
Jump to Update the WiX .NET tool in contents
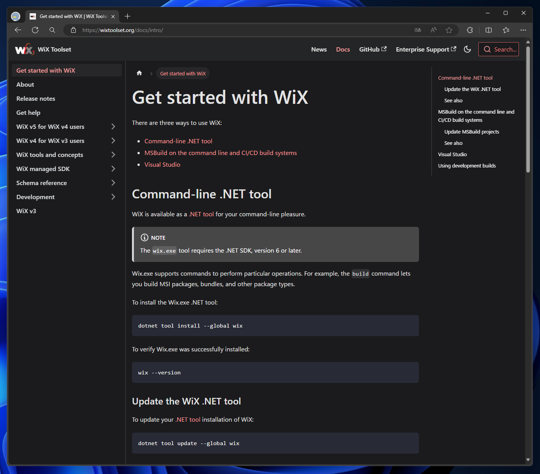tap(472, 89)
